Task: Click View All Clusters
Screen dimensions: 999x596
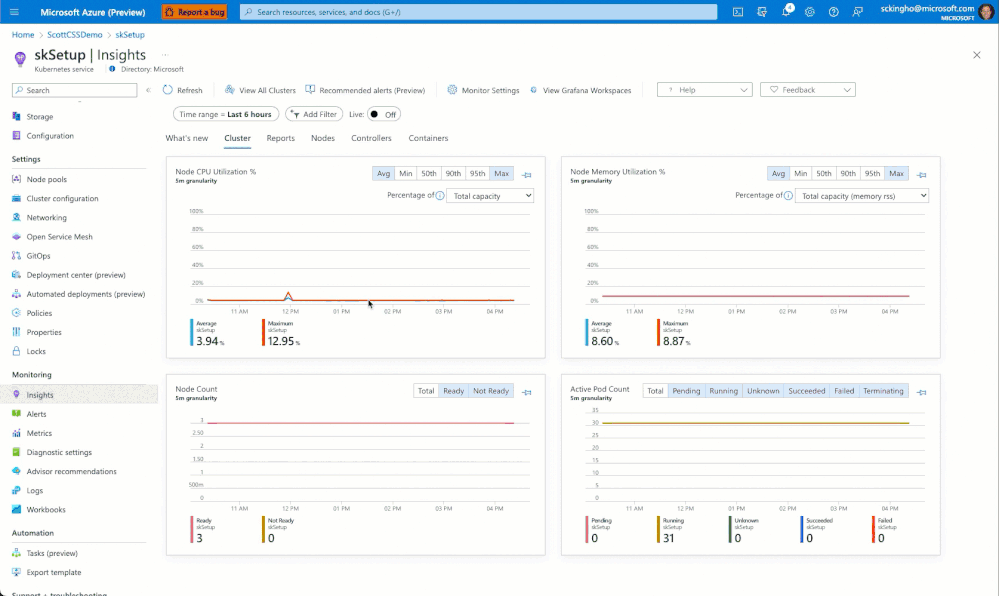Action: click(x=260, y=90)
